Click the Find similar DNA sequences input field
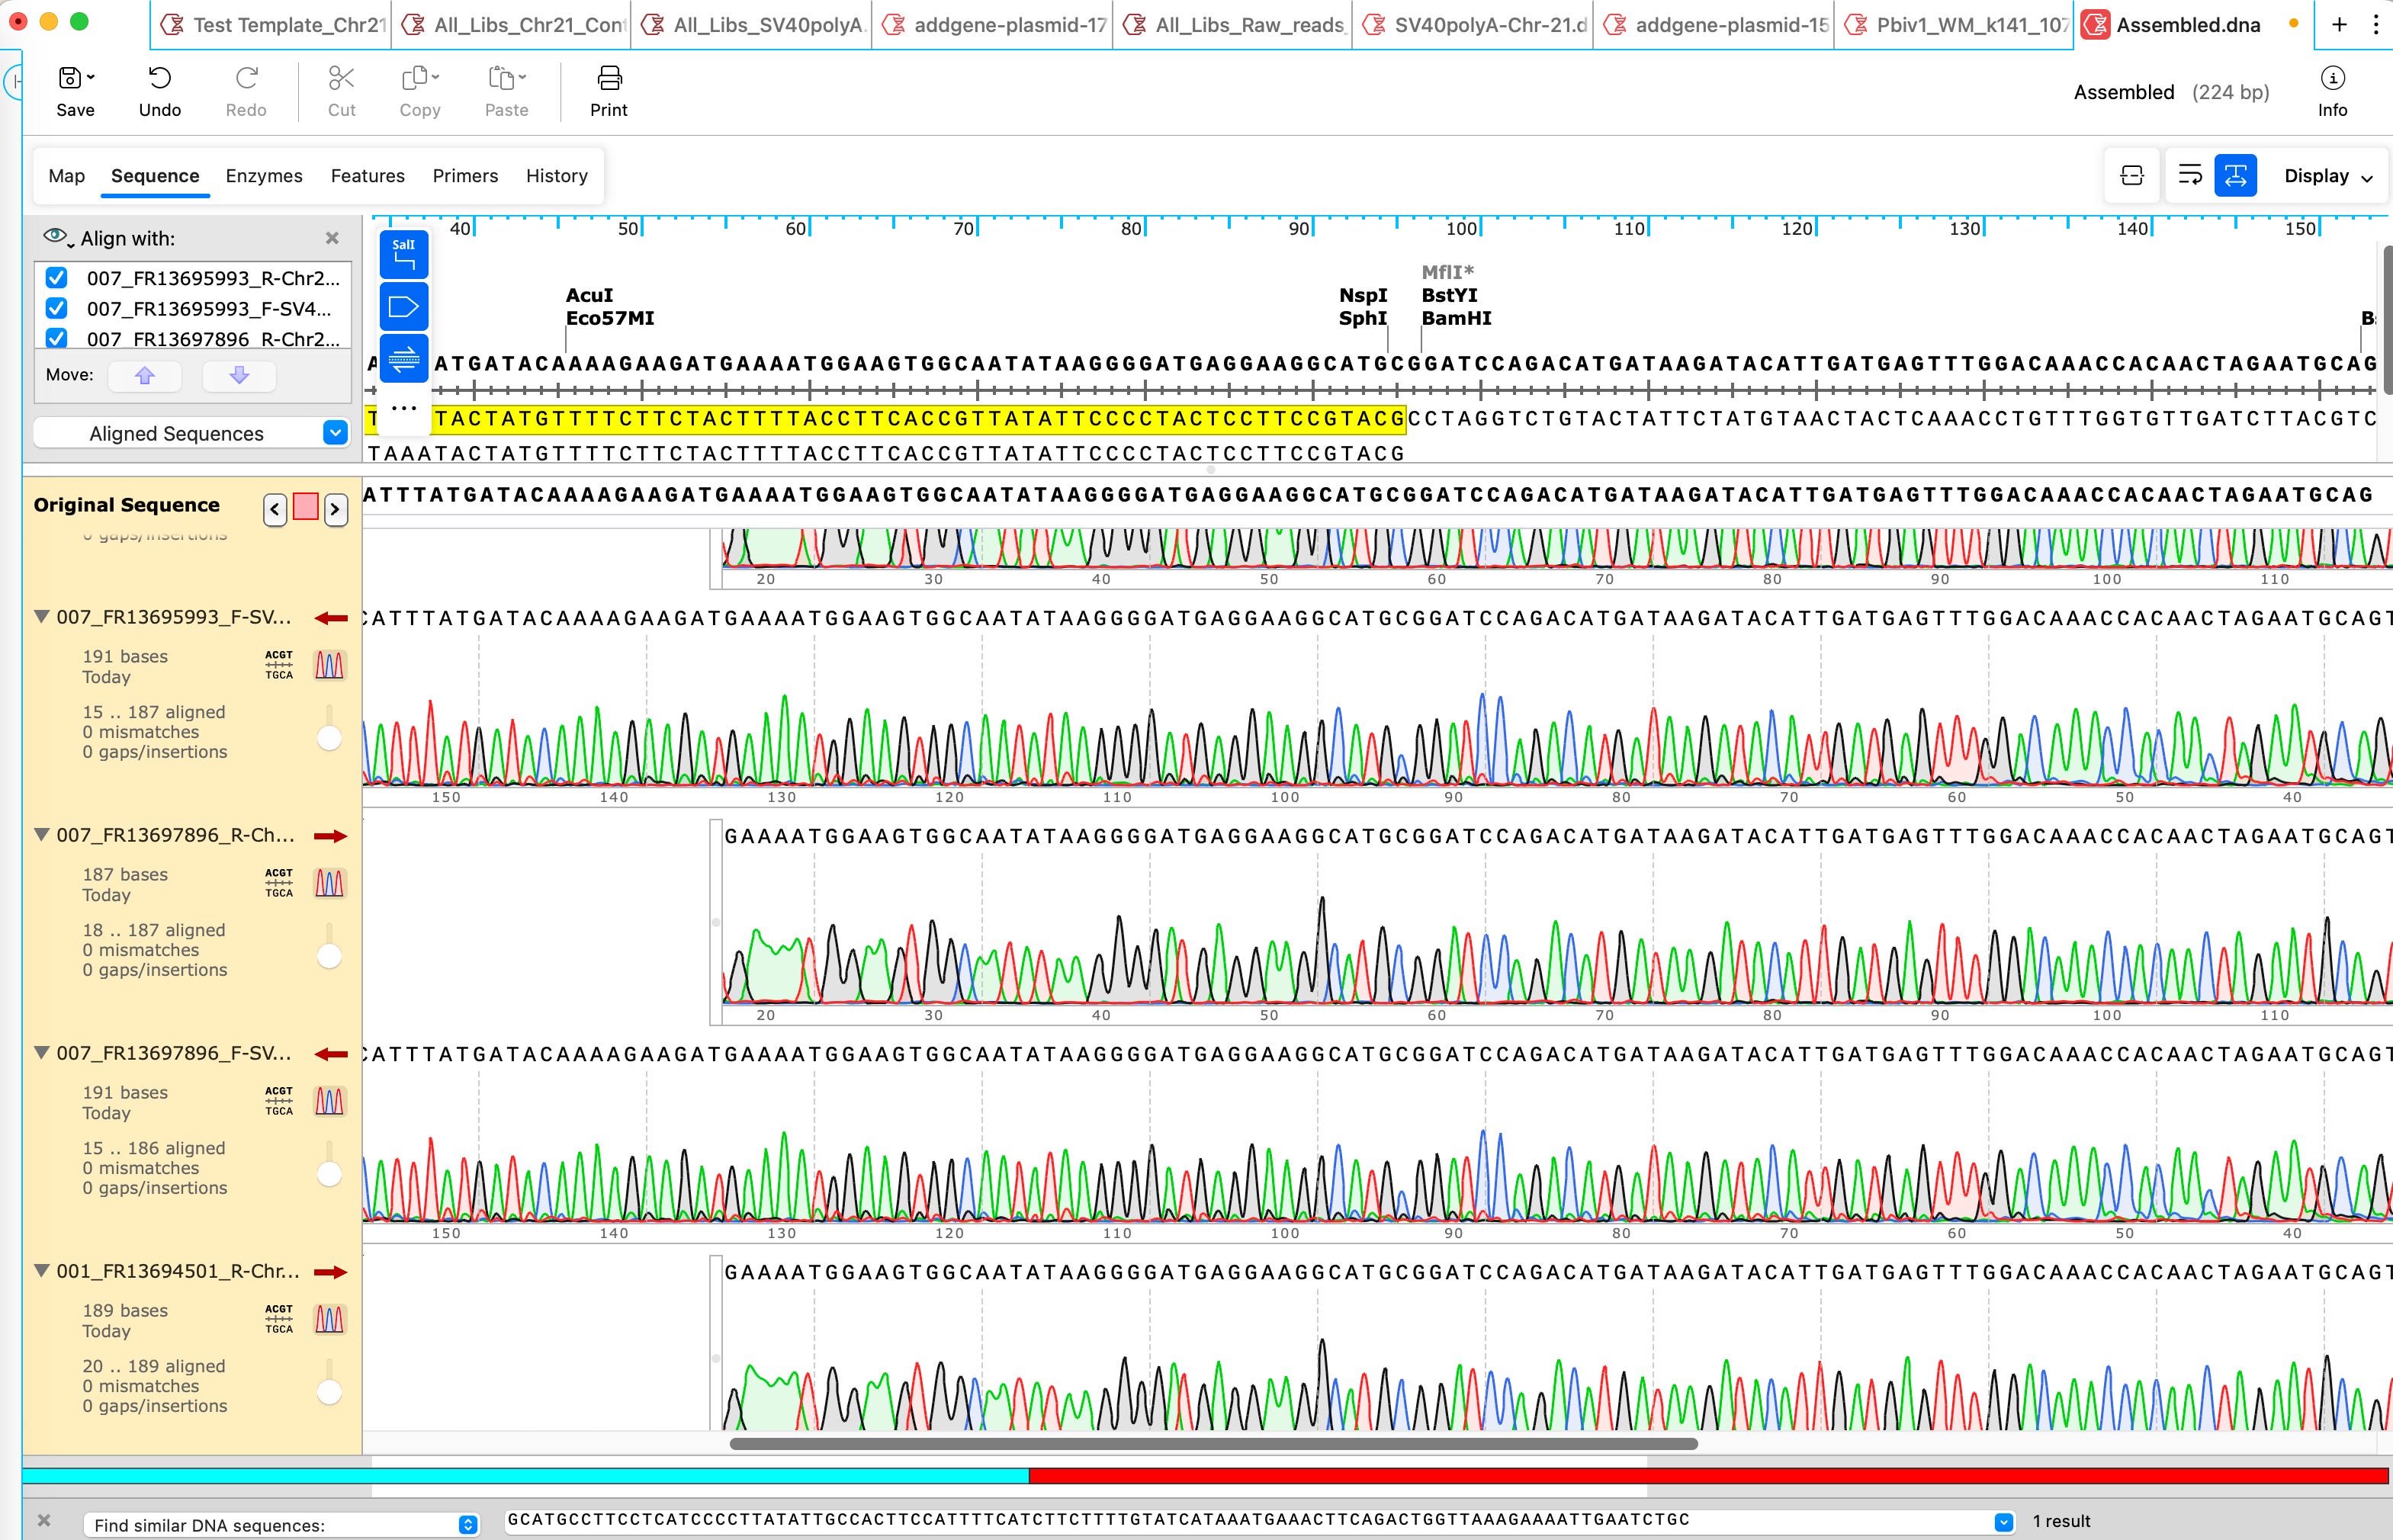Screen dimensions: 2393x1540 (x=1248, y=1521)
